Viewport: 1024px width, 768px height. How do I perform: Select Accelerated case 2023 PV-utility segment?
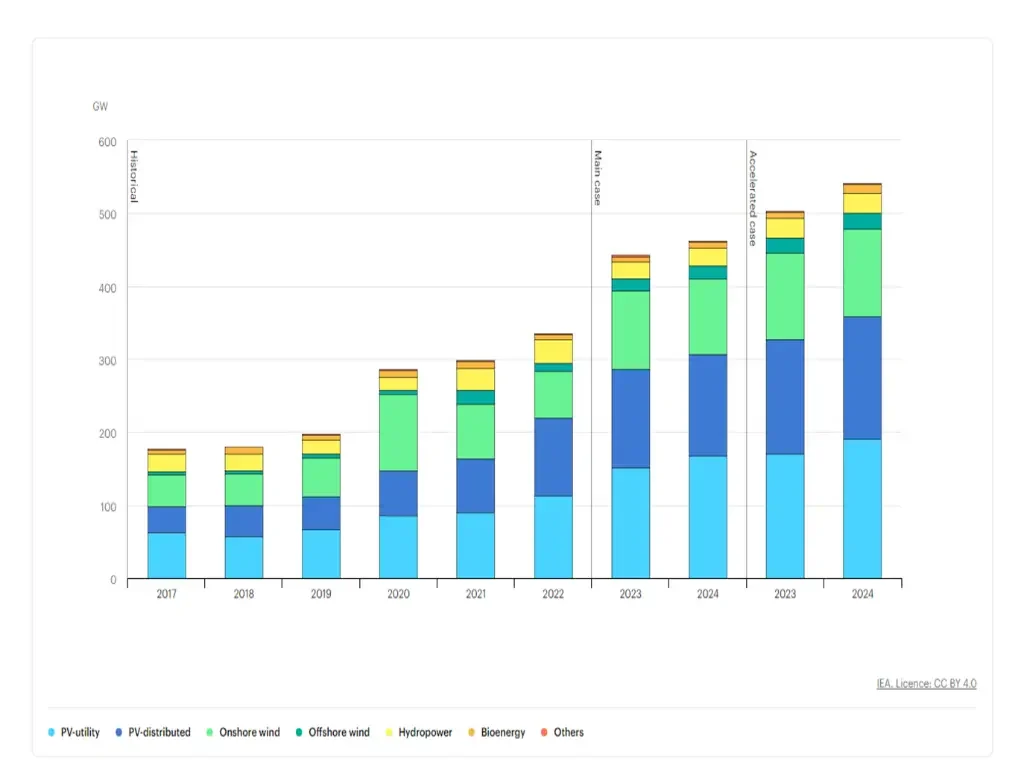784,516
